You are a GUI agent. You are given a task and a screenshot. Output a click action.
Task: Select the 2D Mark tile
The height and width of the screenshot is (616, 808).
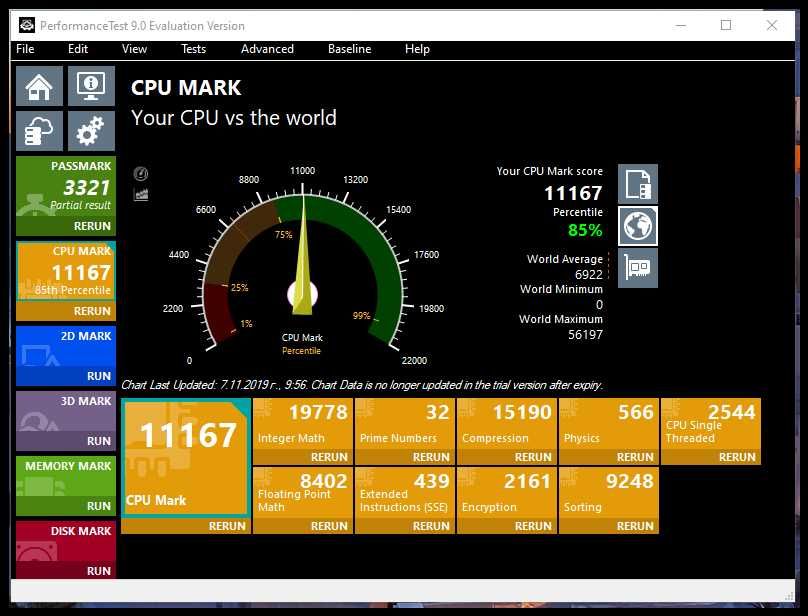66,346
